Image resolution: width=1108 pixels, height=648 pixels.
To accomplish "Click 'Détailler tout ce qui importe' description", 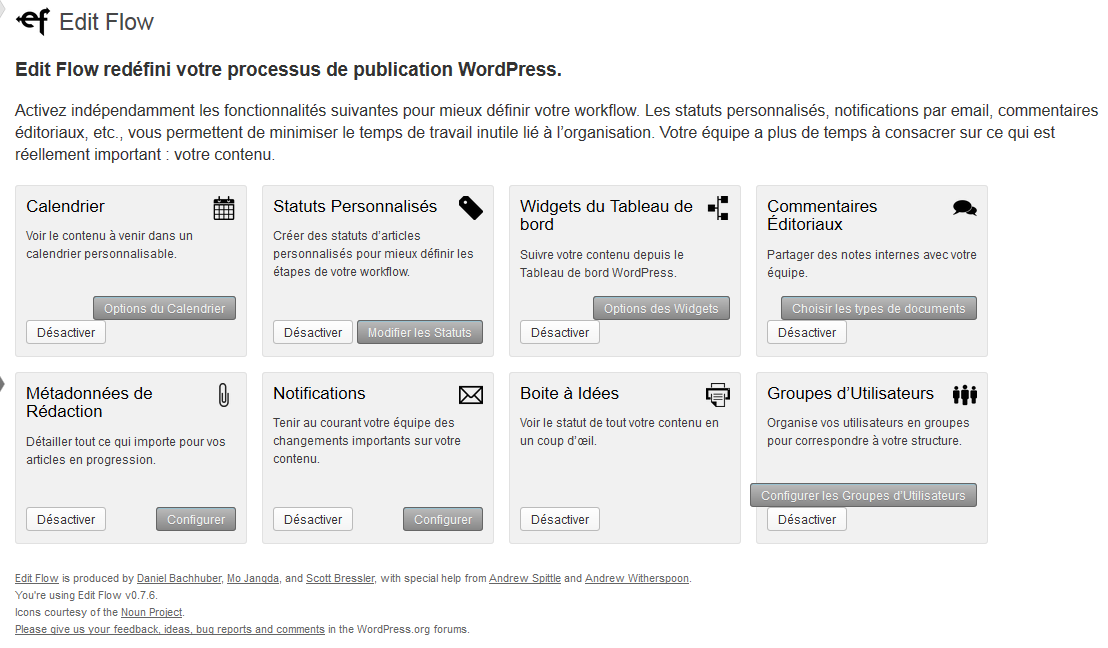I will click(x=126, y=451).
